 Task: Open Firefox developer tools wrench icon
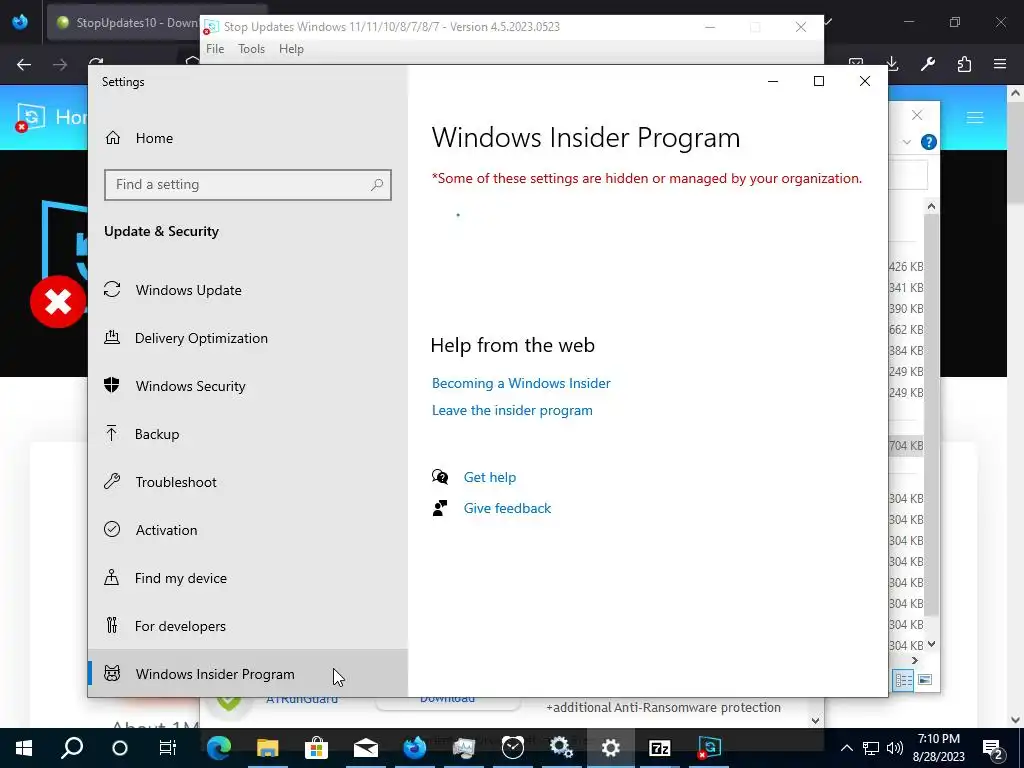coord(928,64)
